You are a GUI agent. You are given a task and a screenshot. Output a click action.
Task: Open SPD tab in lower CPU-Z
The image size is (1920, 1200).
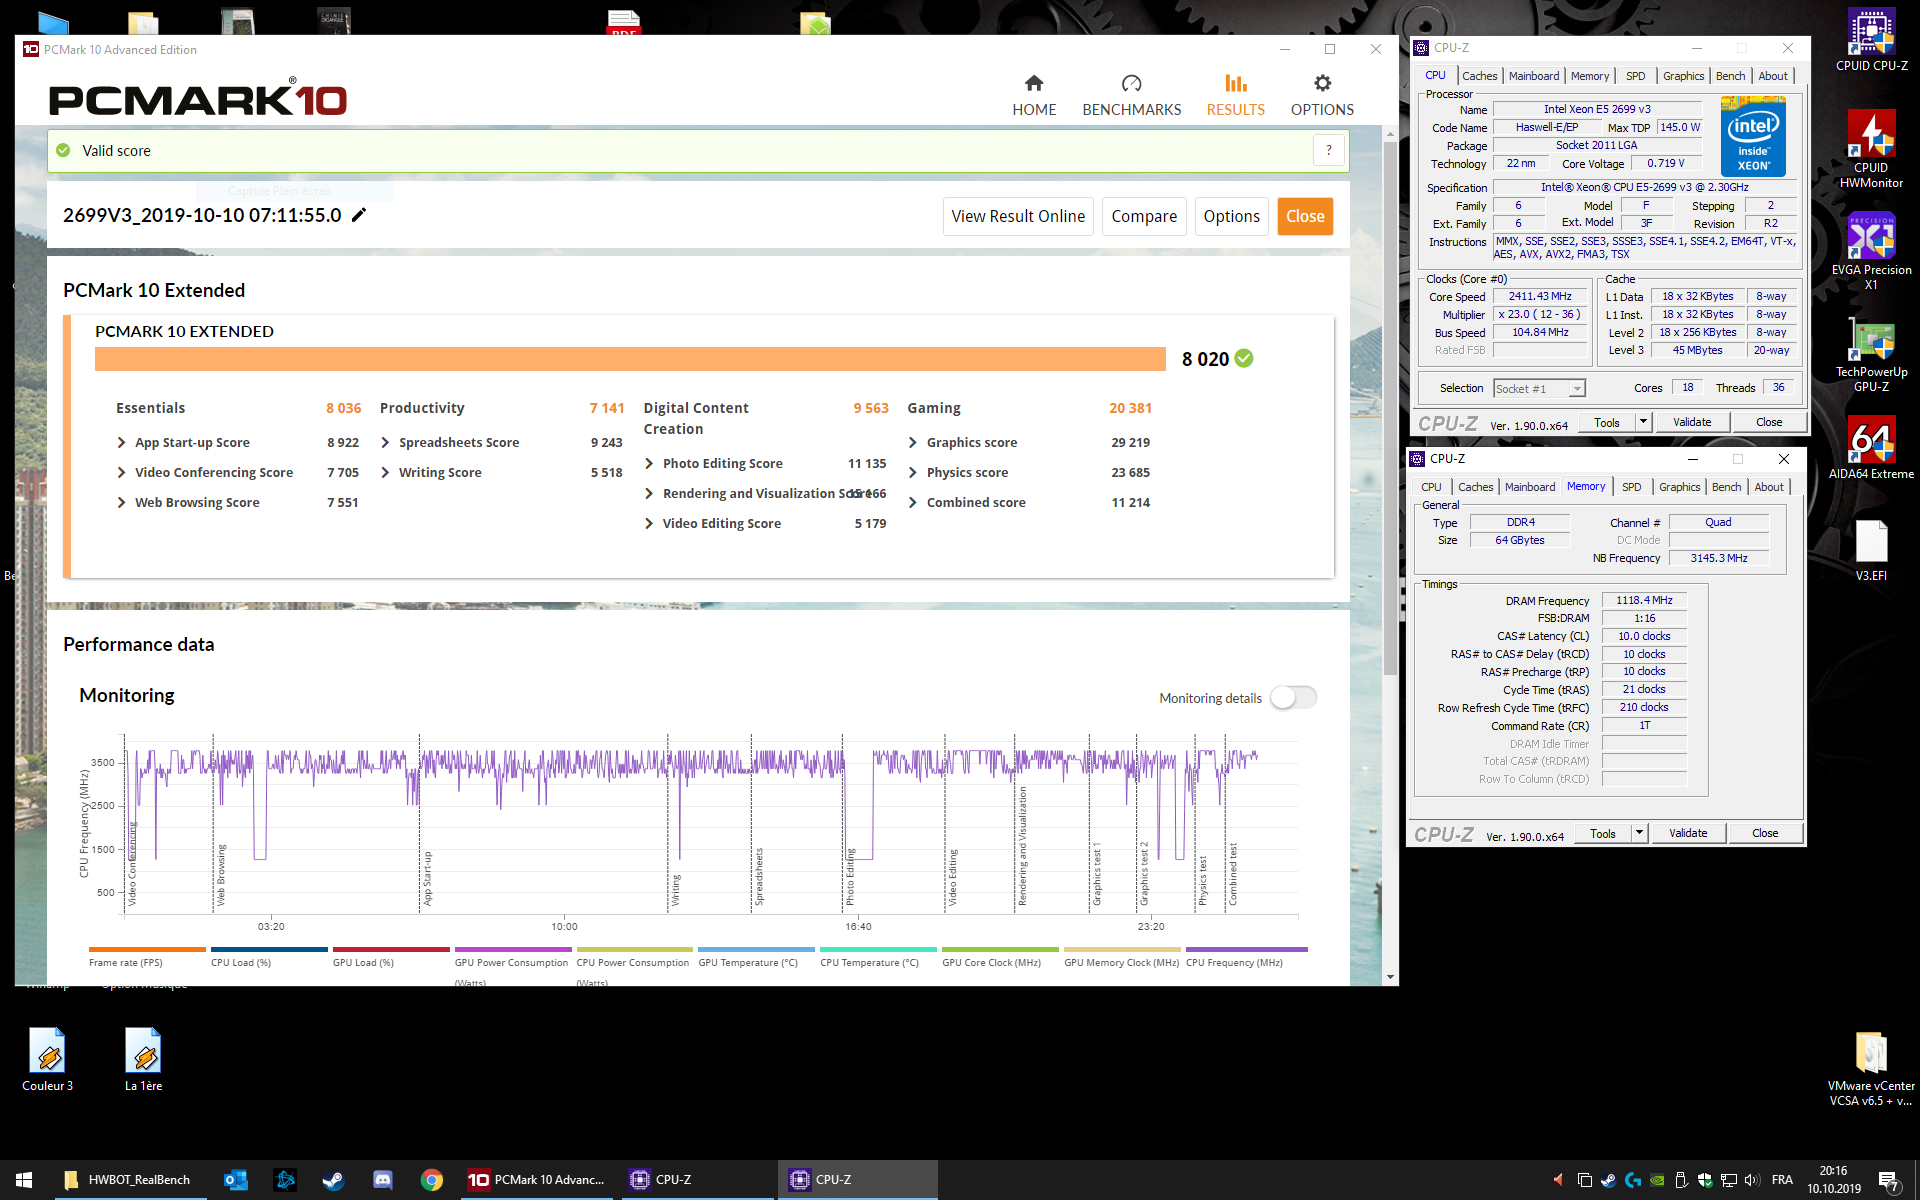(1631, 487)
